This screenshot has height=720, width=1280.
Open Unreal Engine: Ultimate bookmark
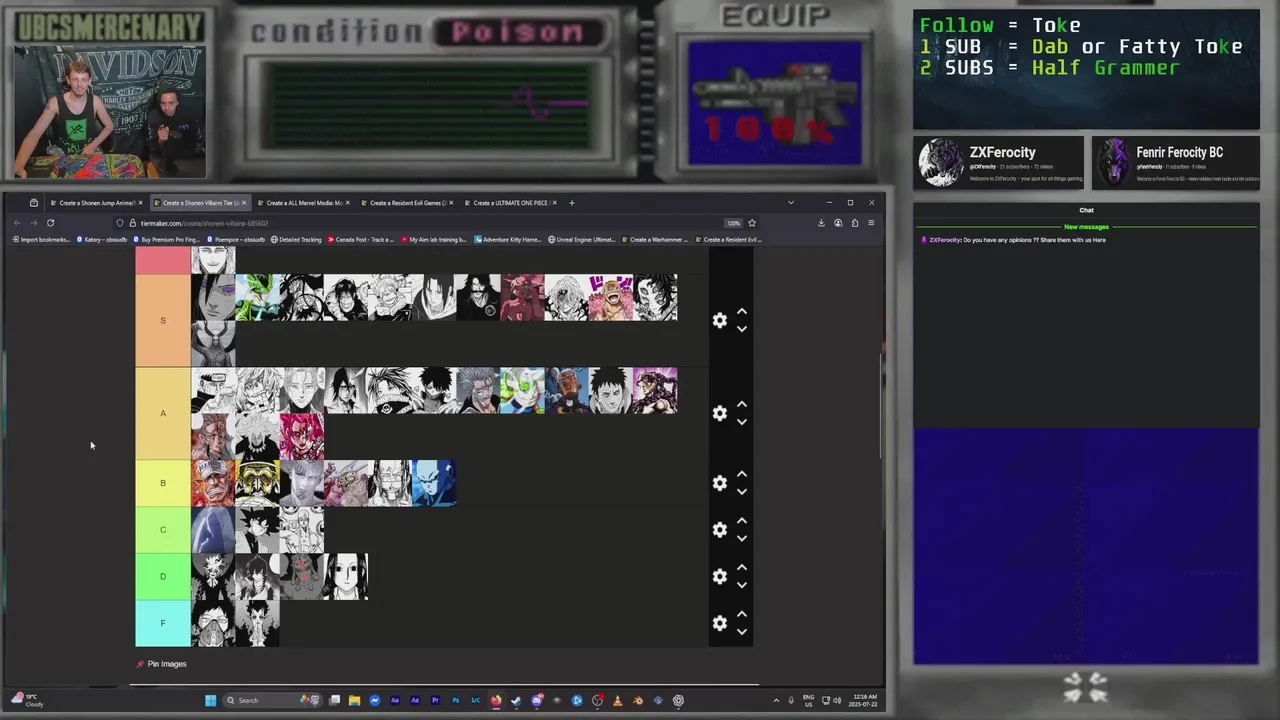(x=581, y=240)
